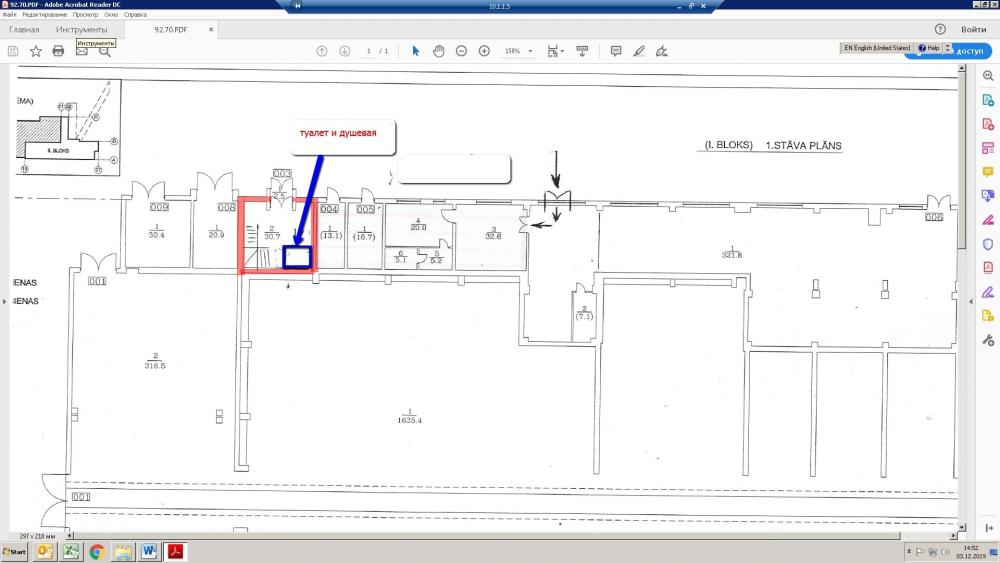The image size is (1000, 563).
Task: Open the Protect shield tool in sidebar
Action: coord(988,244)
